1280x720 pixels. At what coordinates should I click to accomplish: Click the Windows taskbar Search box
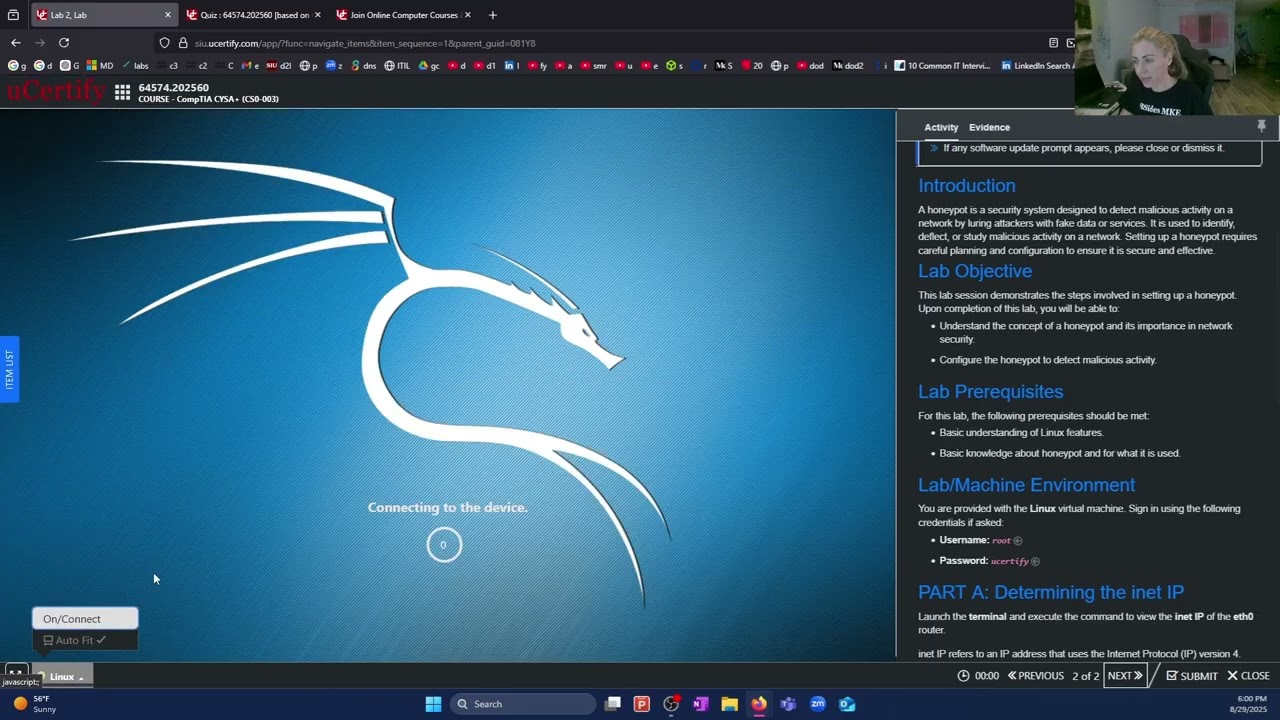point(522,704)
